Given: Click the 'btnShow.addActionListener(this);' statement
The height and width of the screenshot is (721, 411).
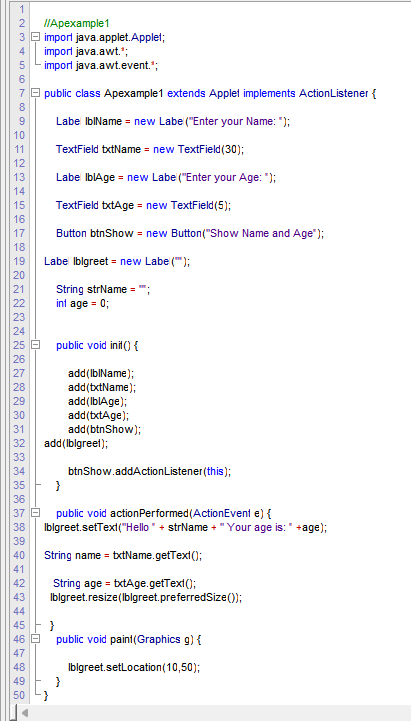Looking at the screenshot, I should [x=149, y=471].
